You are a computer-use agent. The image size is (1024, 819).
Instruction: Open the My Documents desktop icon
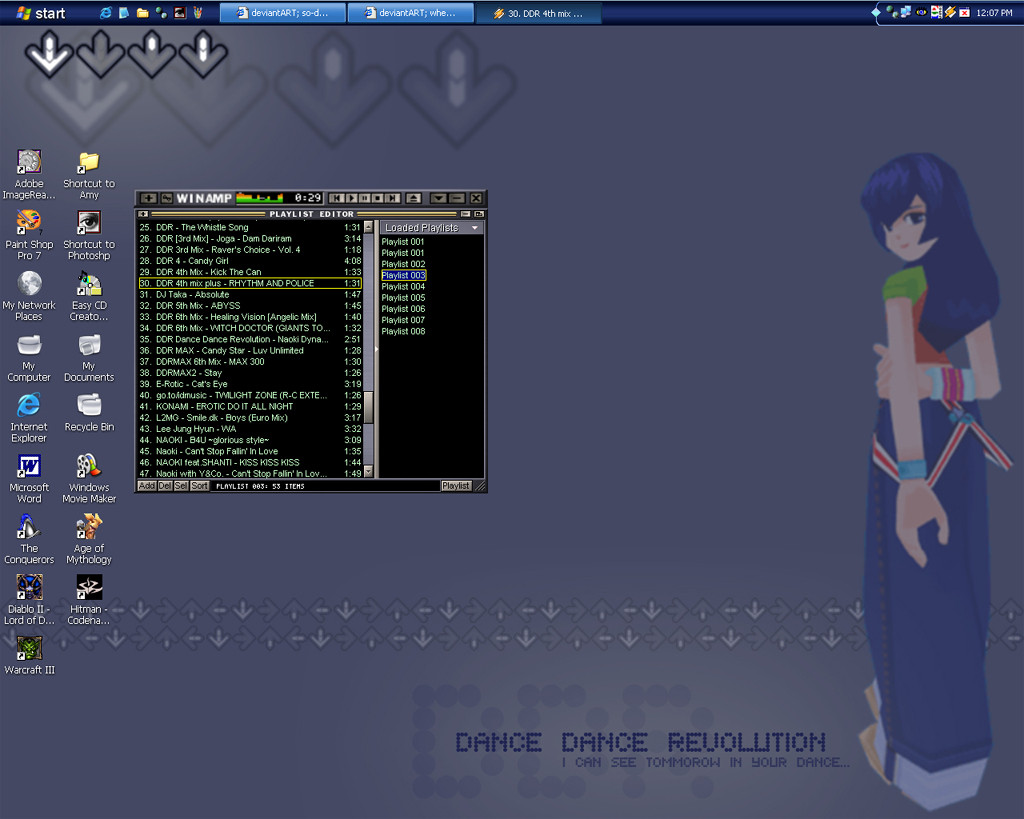click(89, 357)
